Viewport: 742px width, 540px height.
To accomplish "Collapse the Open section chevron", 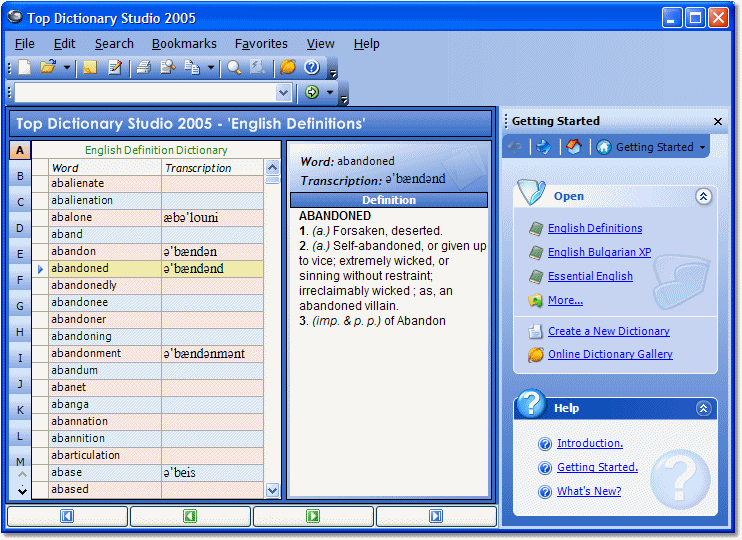I will point(703,196).
